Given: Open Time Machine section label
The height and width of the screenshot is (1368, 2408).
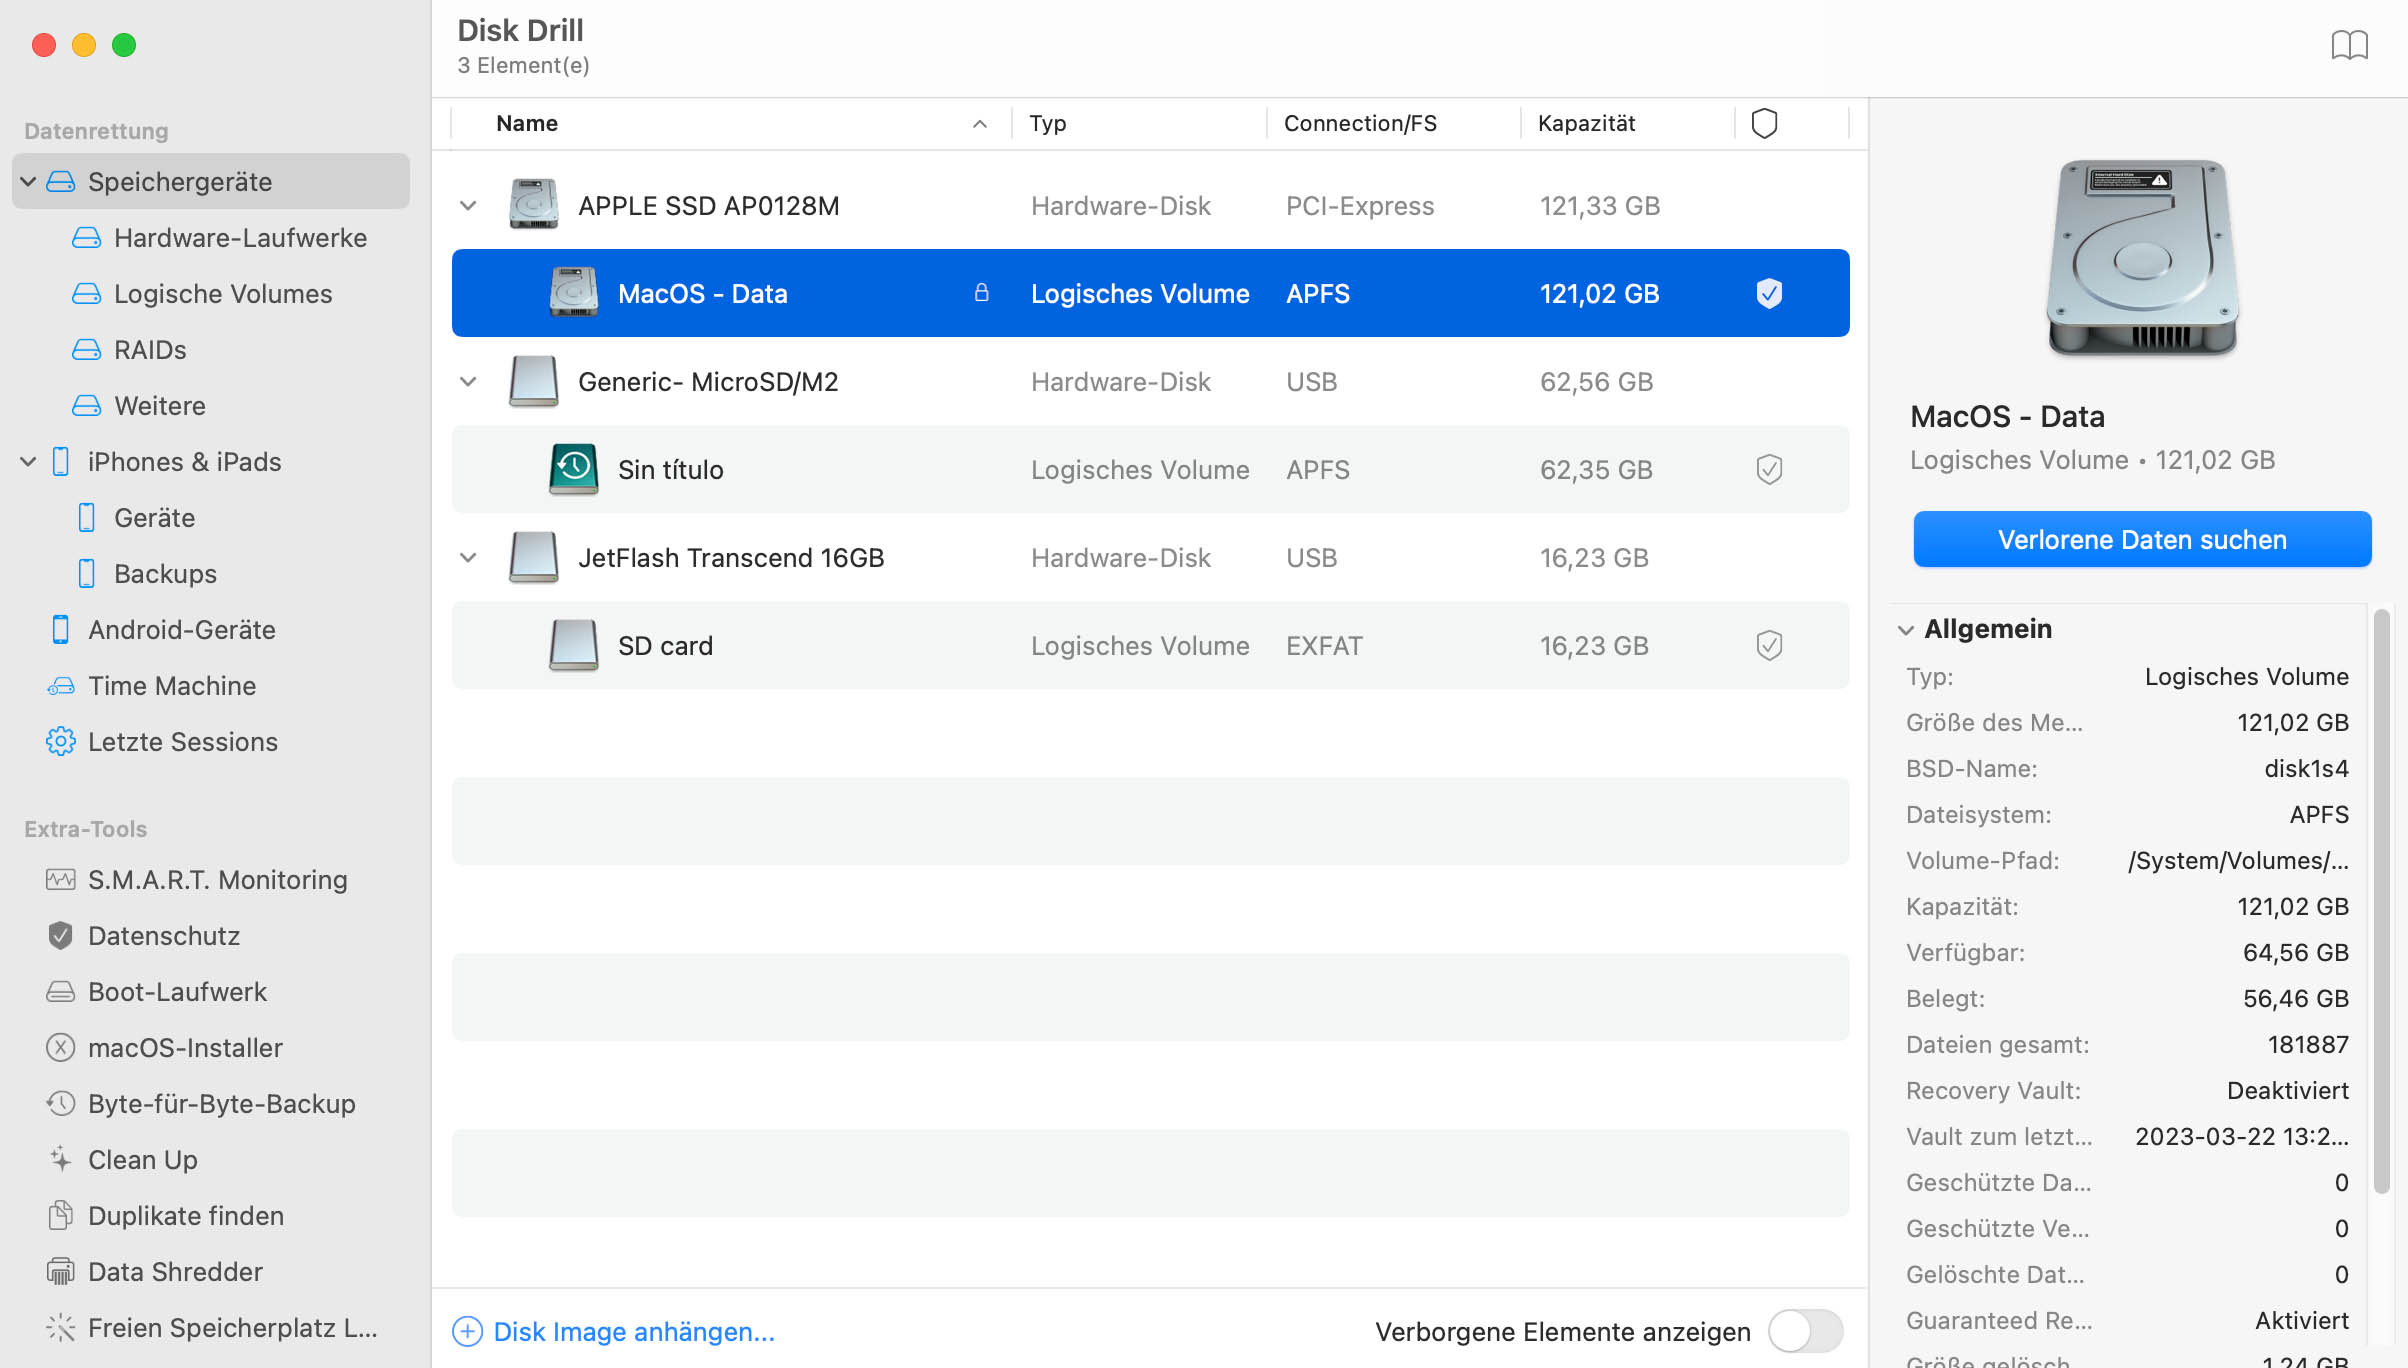Looking at the screenshot, I should (172, 686).
